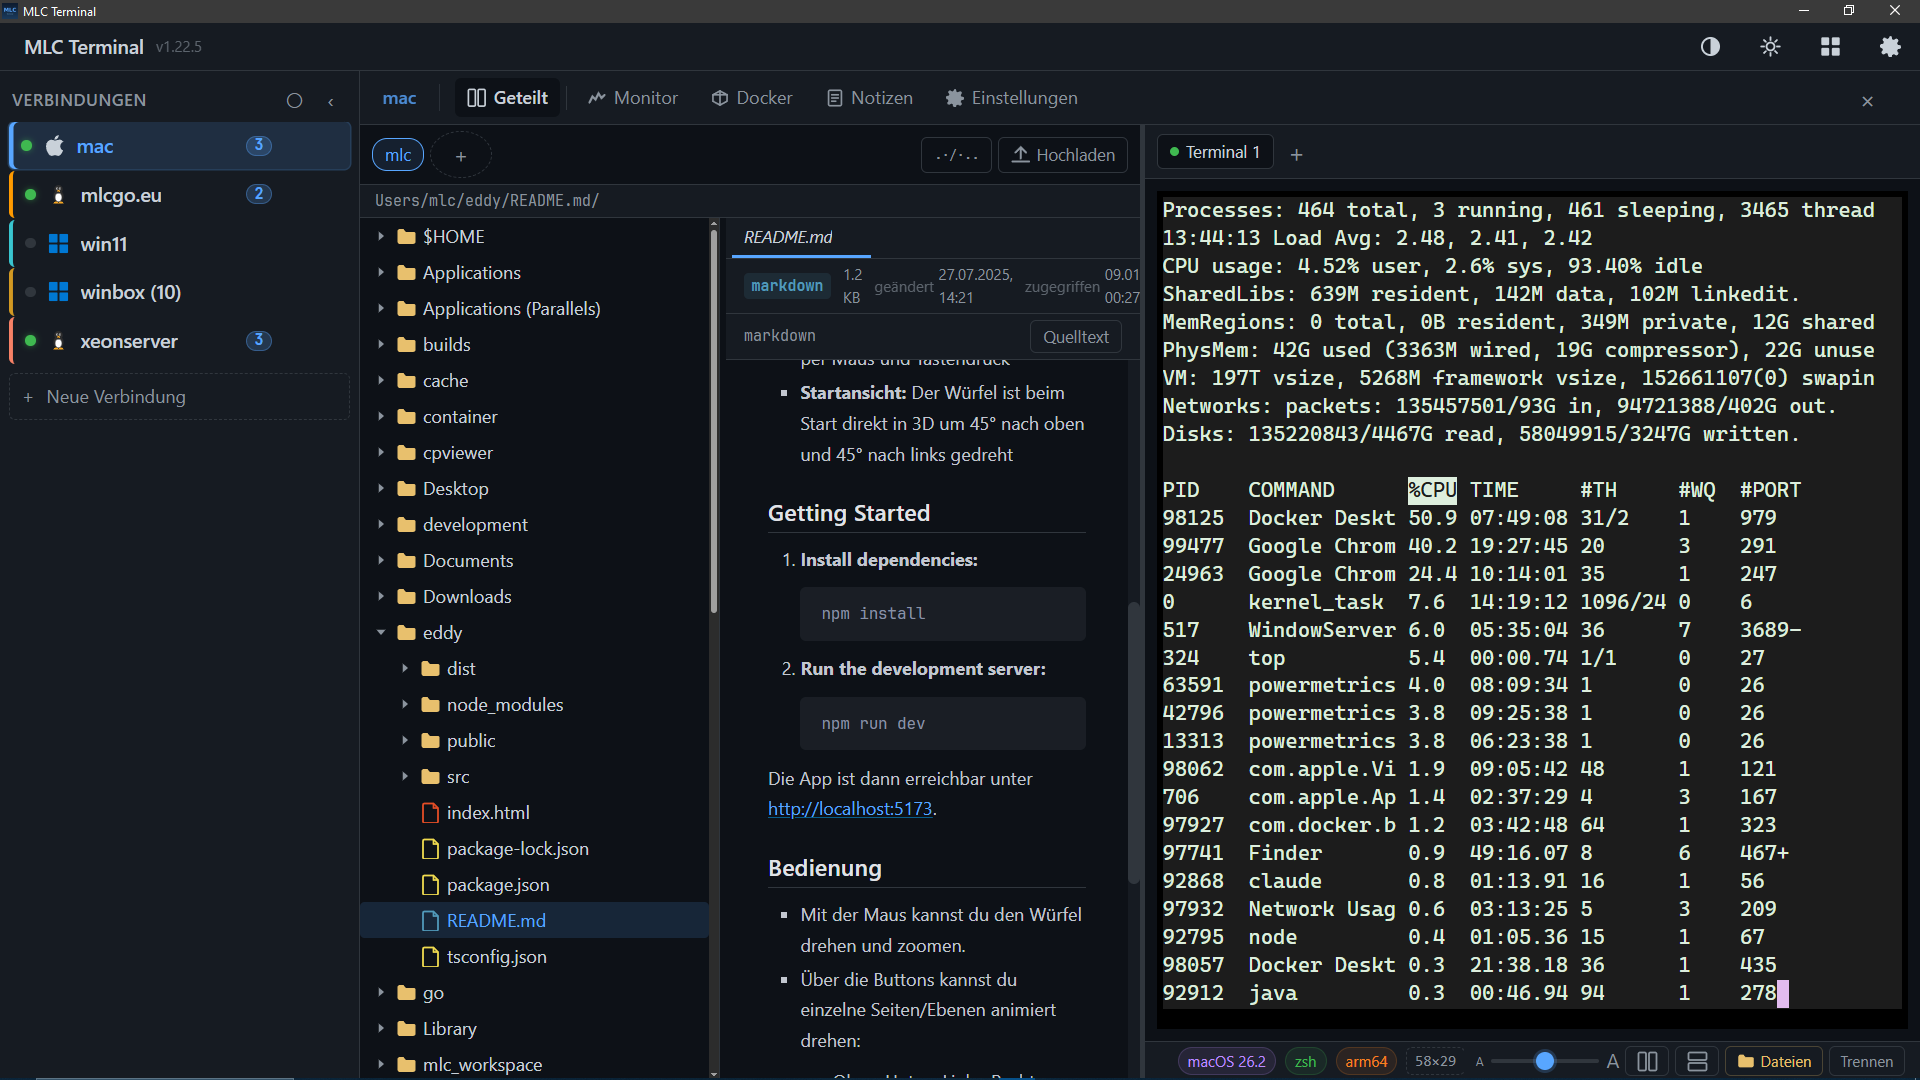This screenshot has height=1080, width=1920.
Task: Open the settings gear icon top right
Action: tap(1890, 46)
